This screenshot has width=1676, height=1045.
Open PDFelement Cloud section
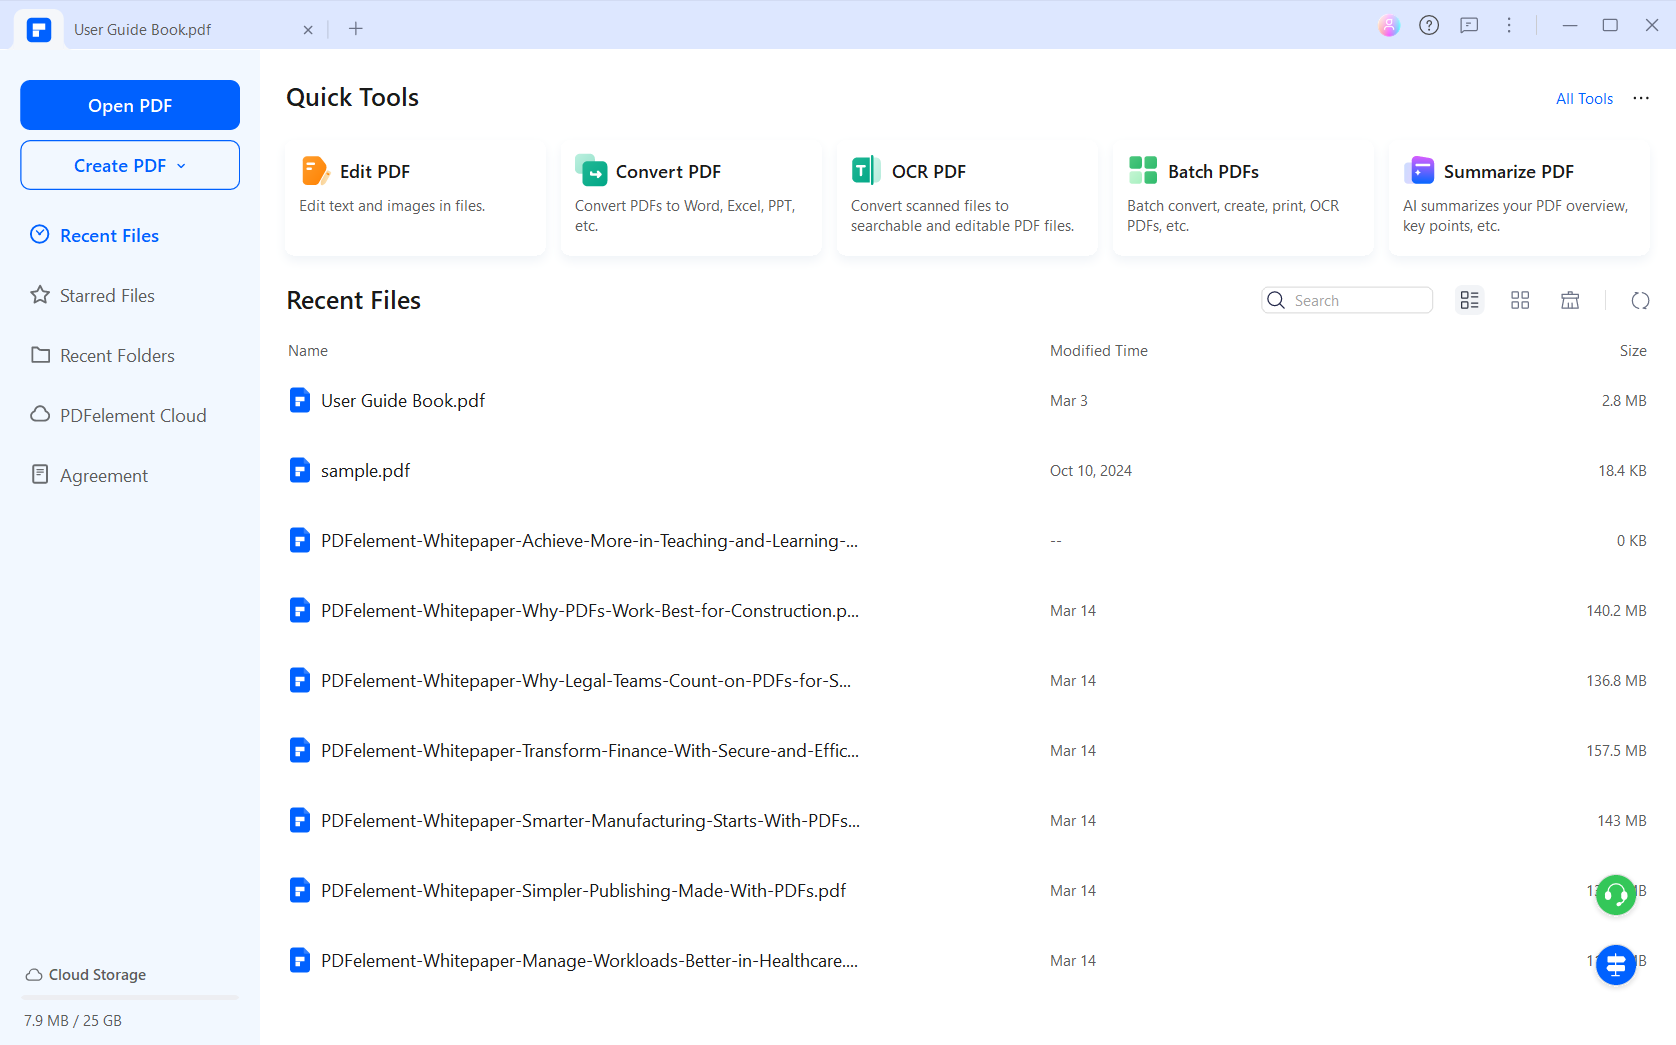(x=132, y=416)
